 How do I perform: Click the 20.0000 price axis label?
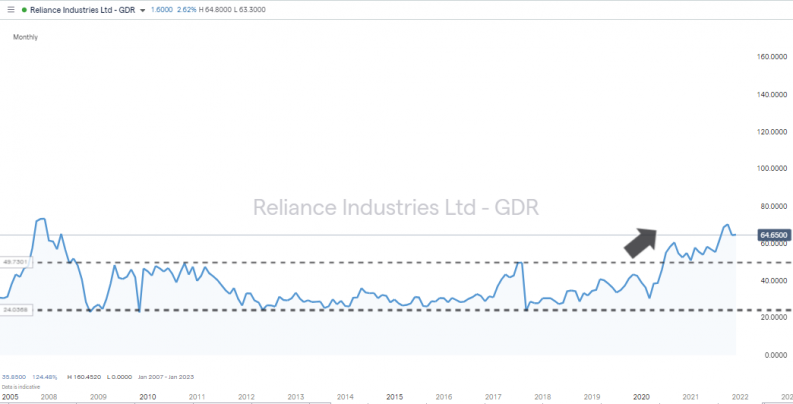[774, 318]
